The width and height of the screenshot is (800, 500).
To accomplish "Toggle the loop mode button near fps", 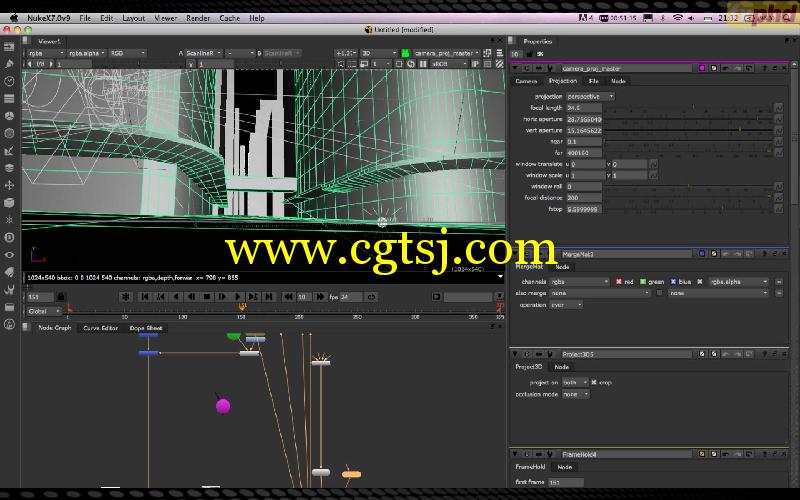I will (371, 296).
